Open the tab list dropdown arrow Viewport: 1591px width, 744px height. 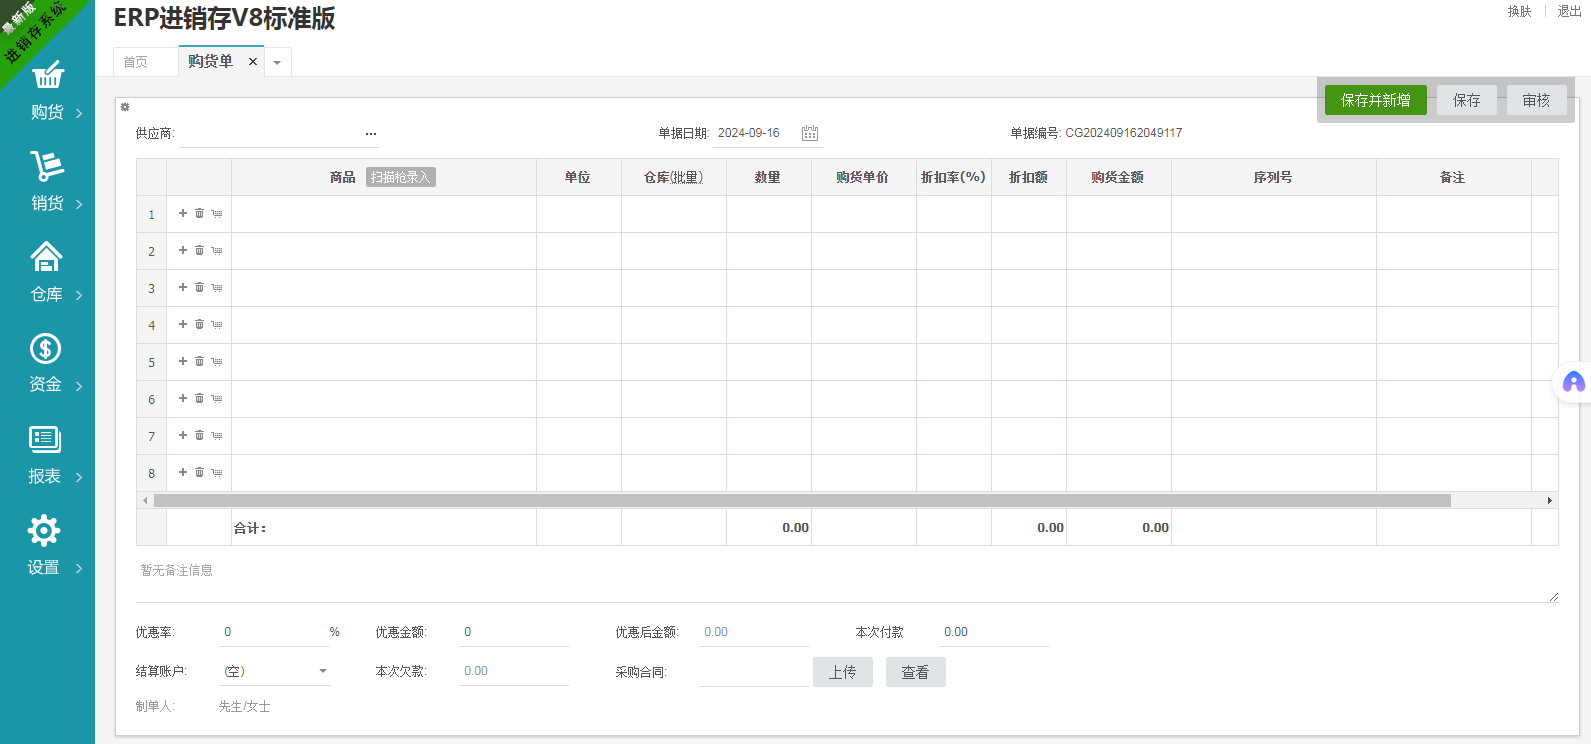pos(277,63)
